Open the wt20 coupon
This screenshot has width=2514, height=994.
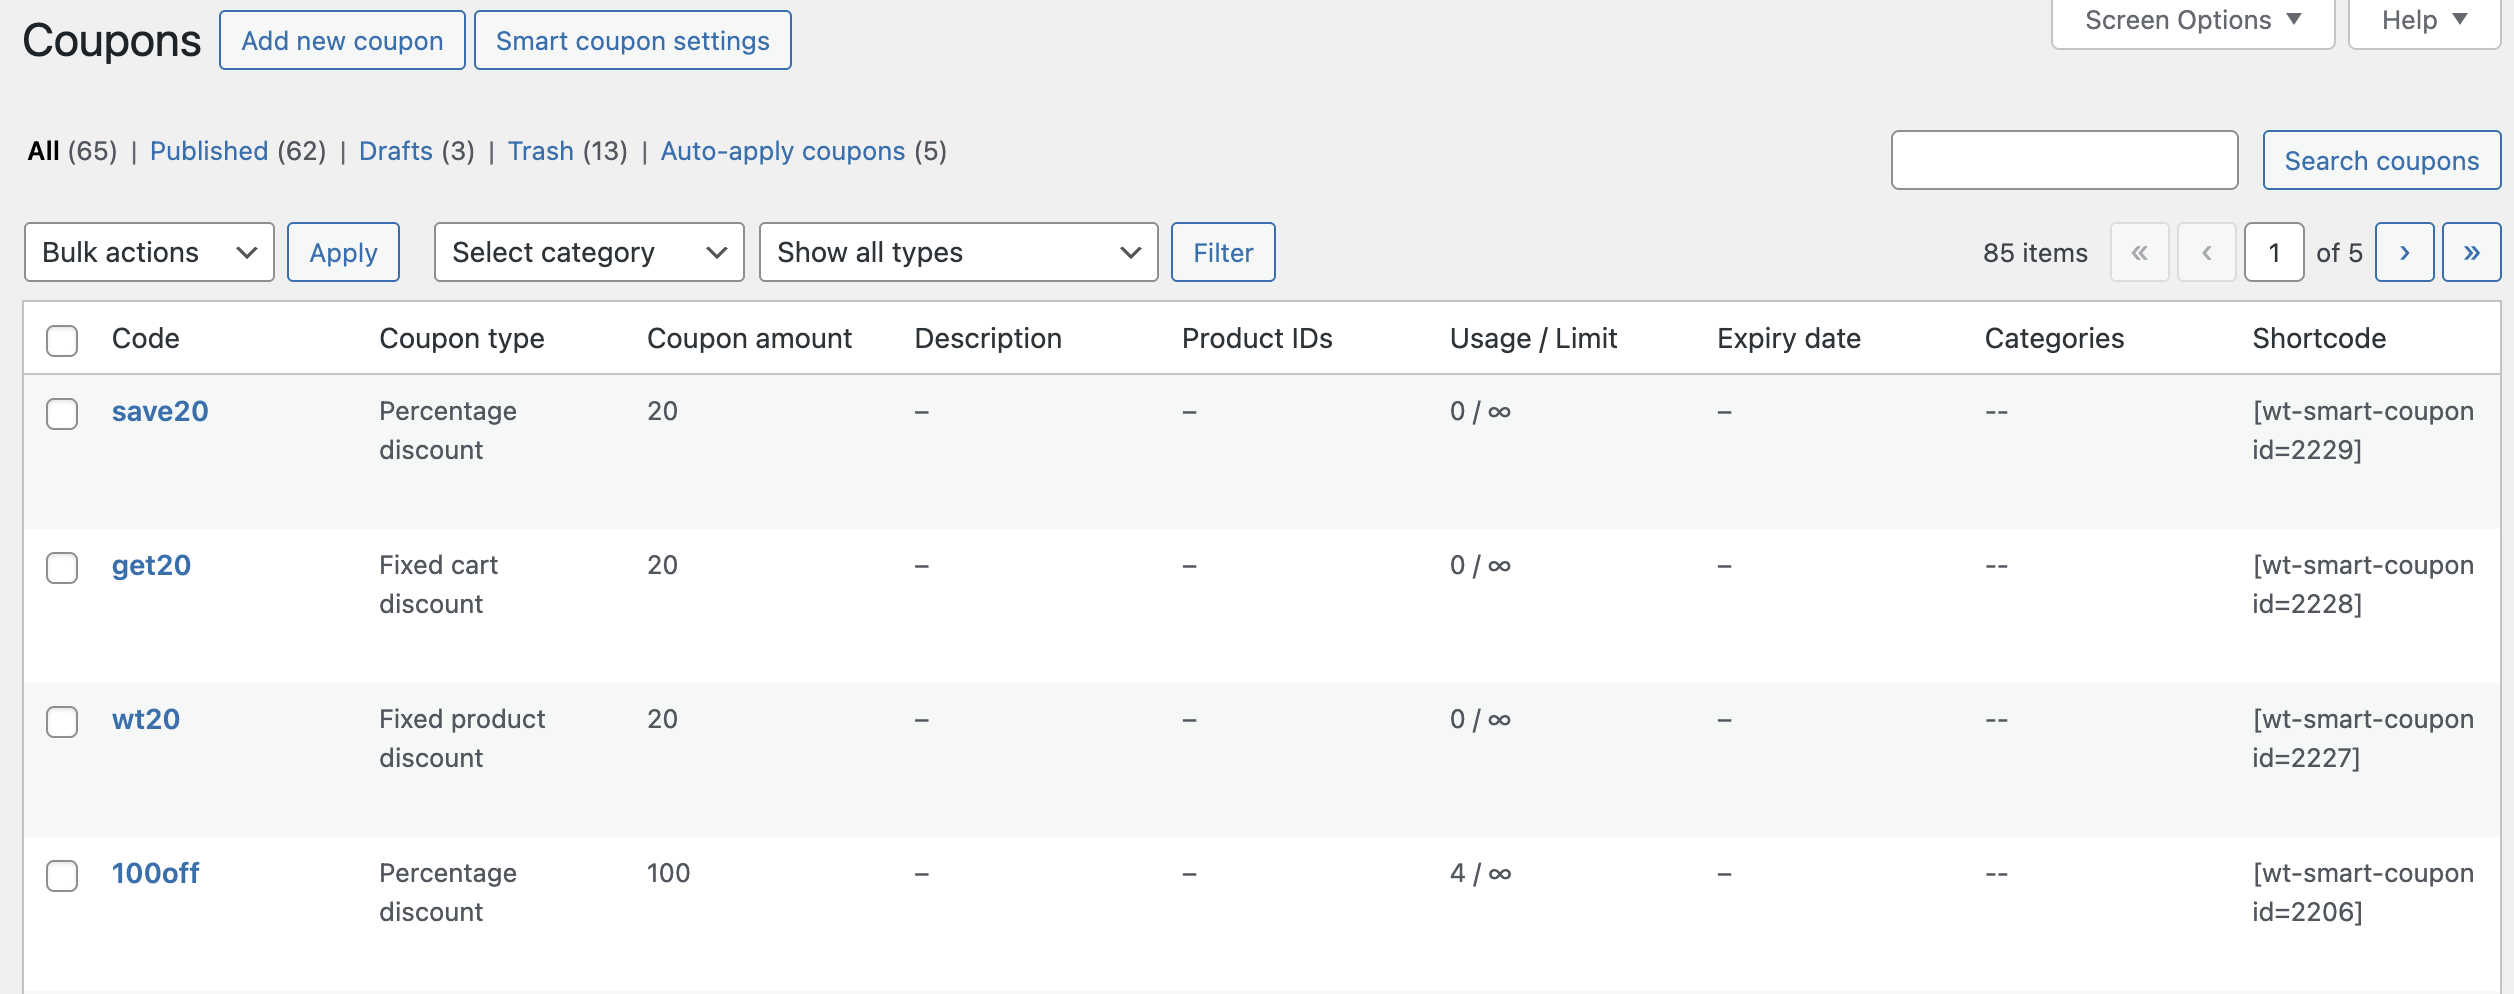[146, 720]
